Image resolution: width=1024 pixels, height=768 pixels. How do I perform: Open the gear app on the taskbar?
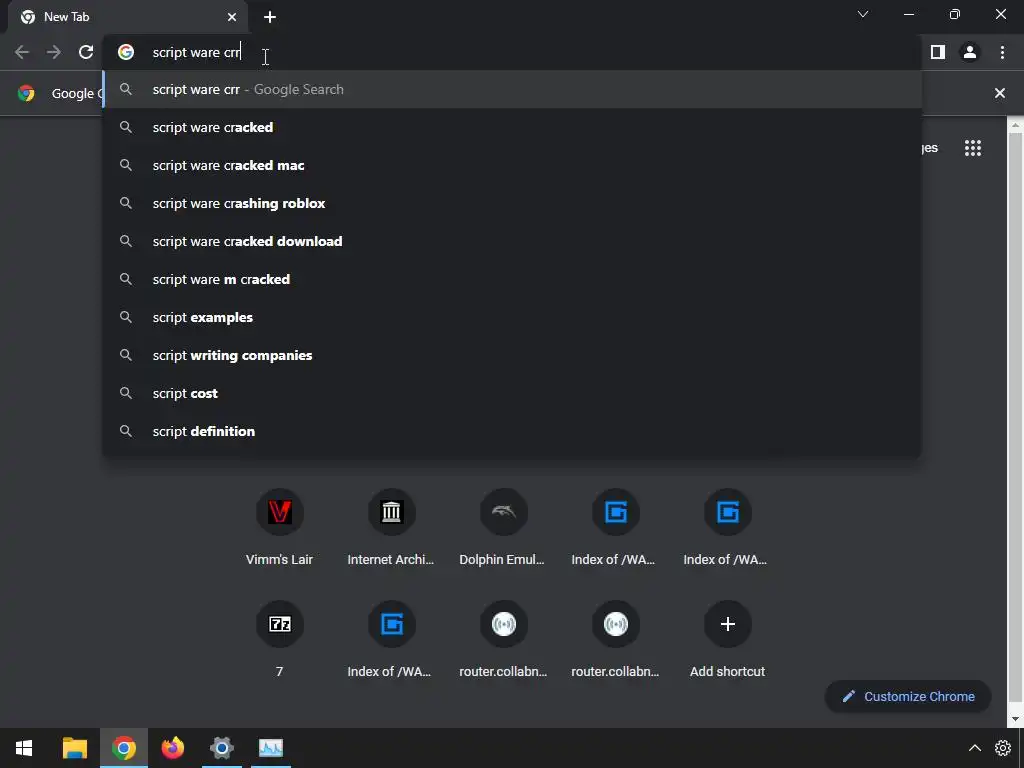[x=221, y=748]
